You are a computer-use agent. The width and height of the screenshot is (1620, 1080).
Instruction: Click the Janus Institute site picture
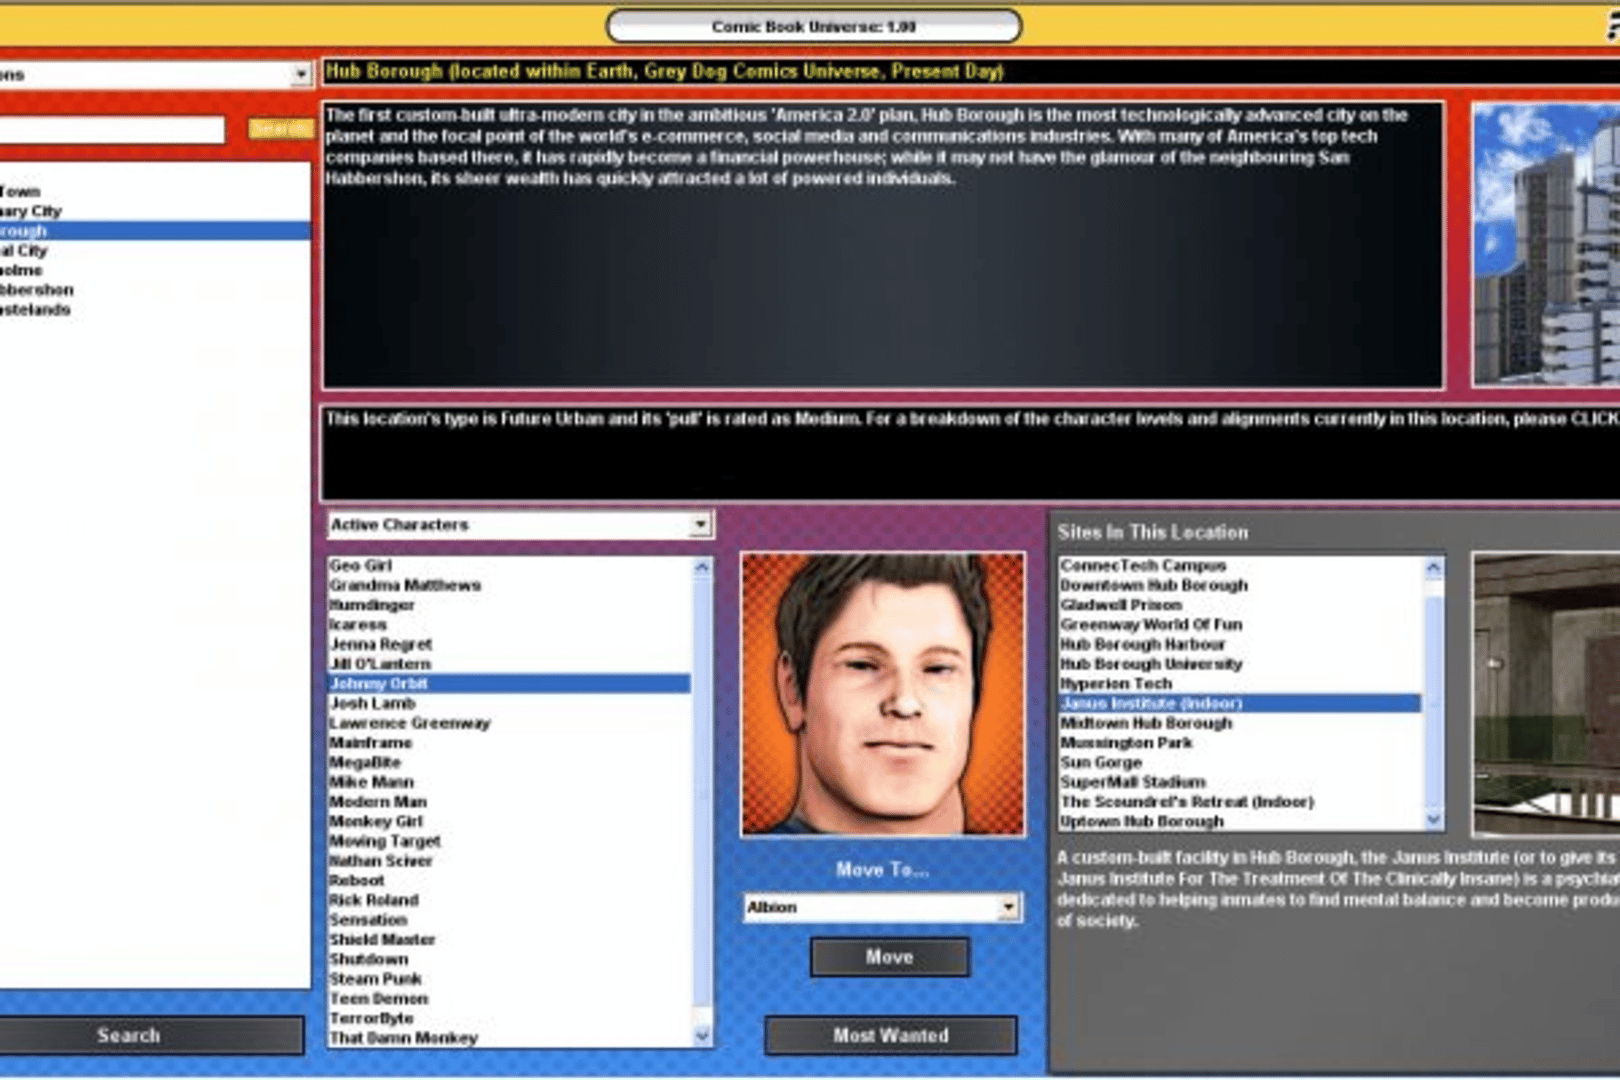pyautogui.click(x=1545, y=694)
